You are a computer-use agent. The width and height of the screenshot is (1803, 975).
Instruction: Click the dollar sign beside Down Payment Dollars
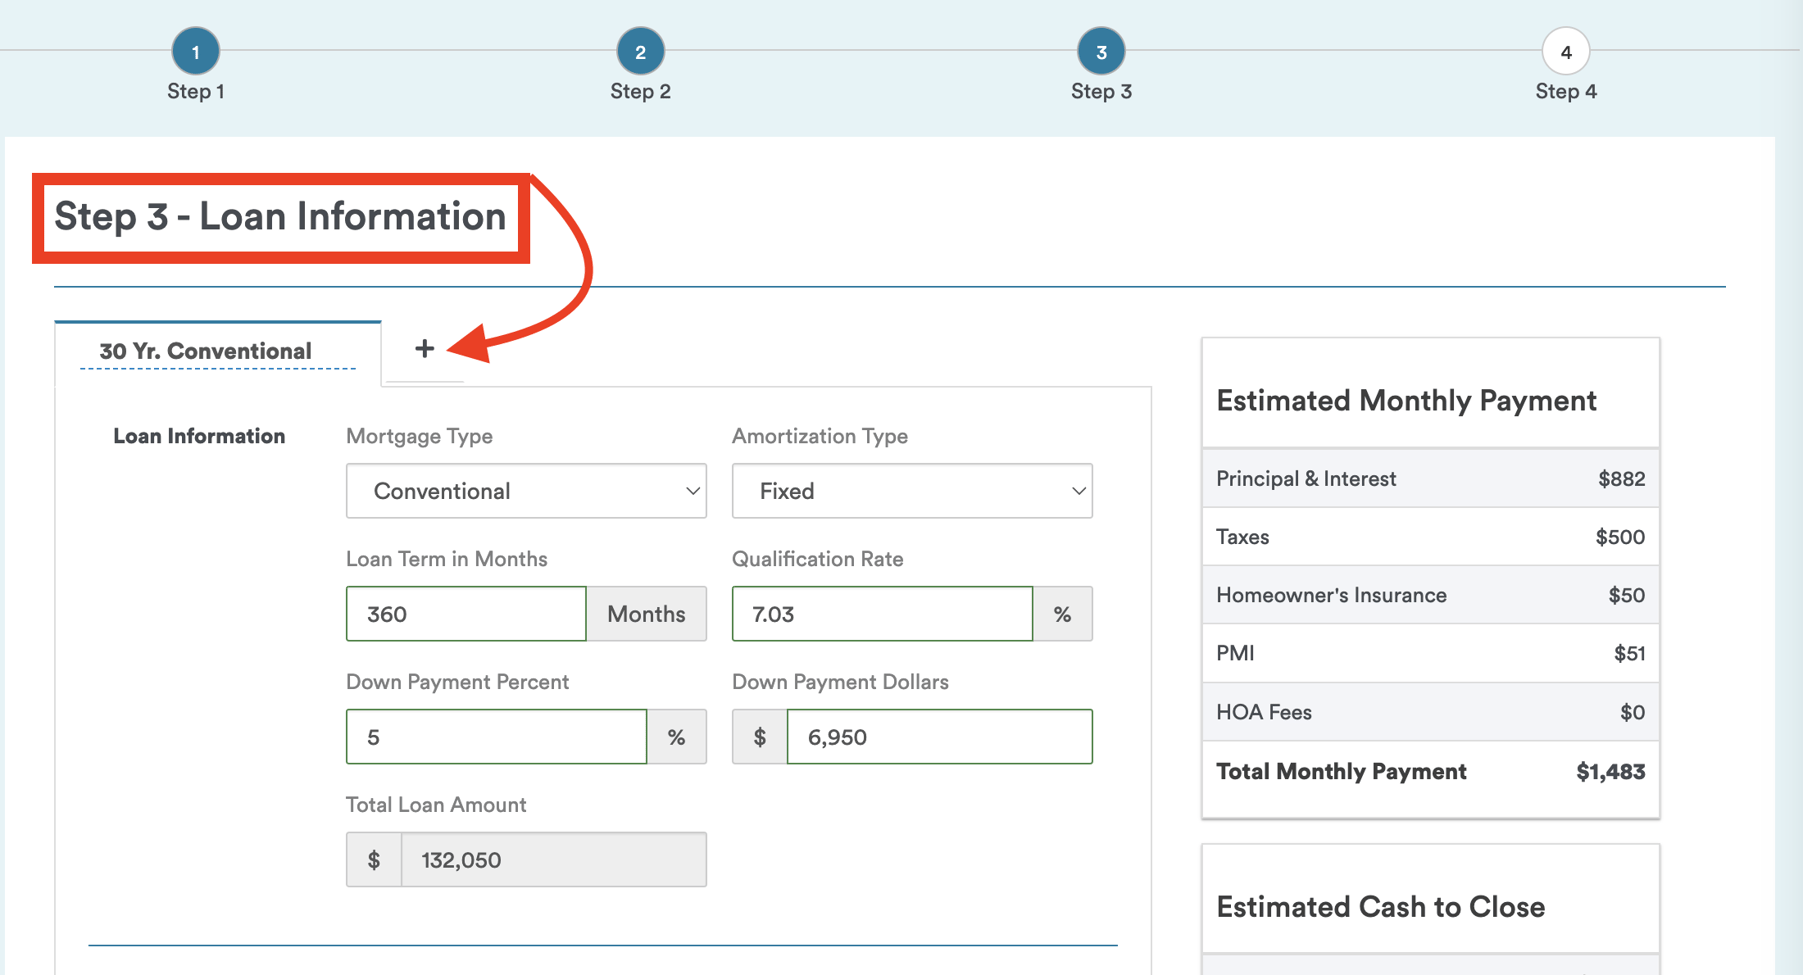(760, 737)
